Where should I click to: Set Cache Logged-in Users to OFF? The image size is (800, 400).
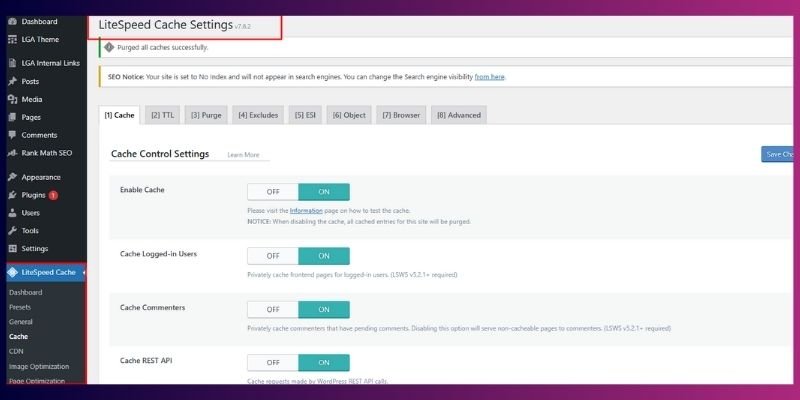tap(273, 256)
